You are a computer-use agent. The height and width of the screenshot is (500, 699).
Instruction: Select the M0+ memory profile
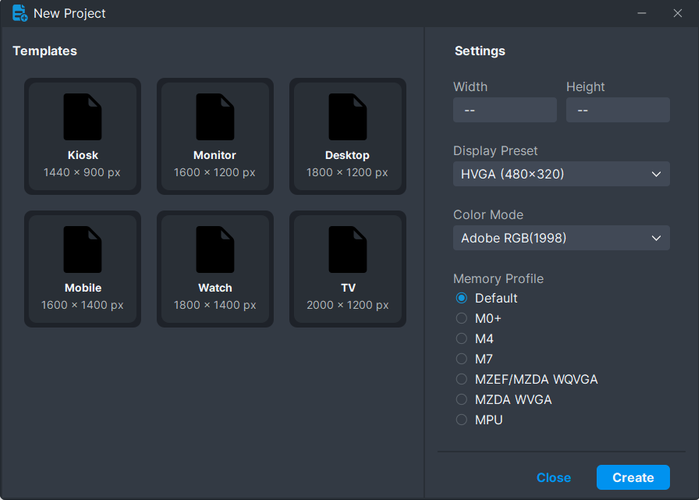pyautogui.click(x=462, y=318)
